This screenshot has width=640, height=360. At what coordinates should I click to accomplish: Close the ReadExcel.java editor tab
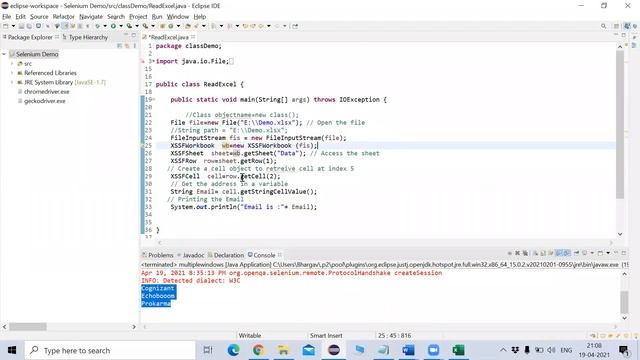point(193,37)
